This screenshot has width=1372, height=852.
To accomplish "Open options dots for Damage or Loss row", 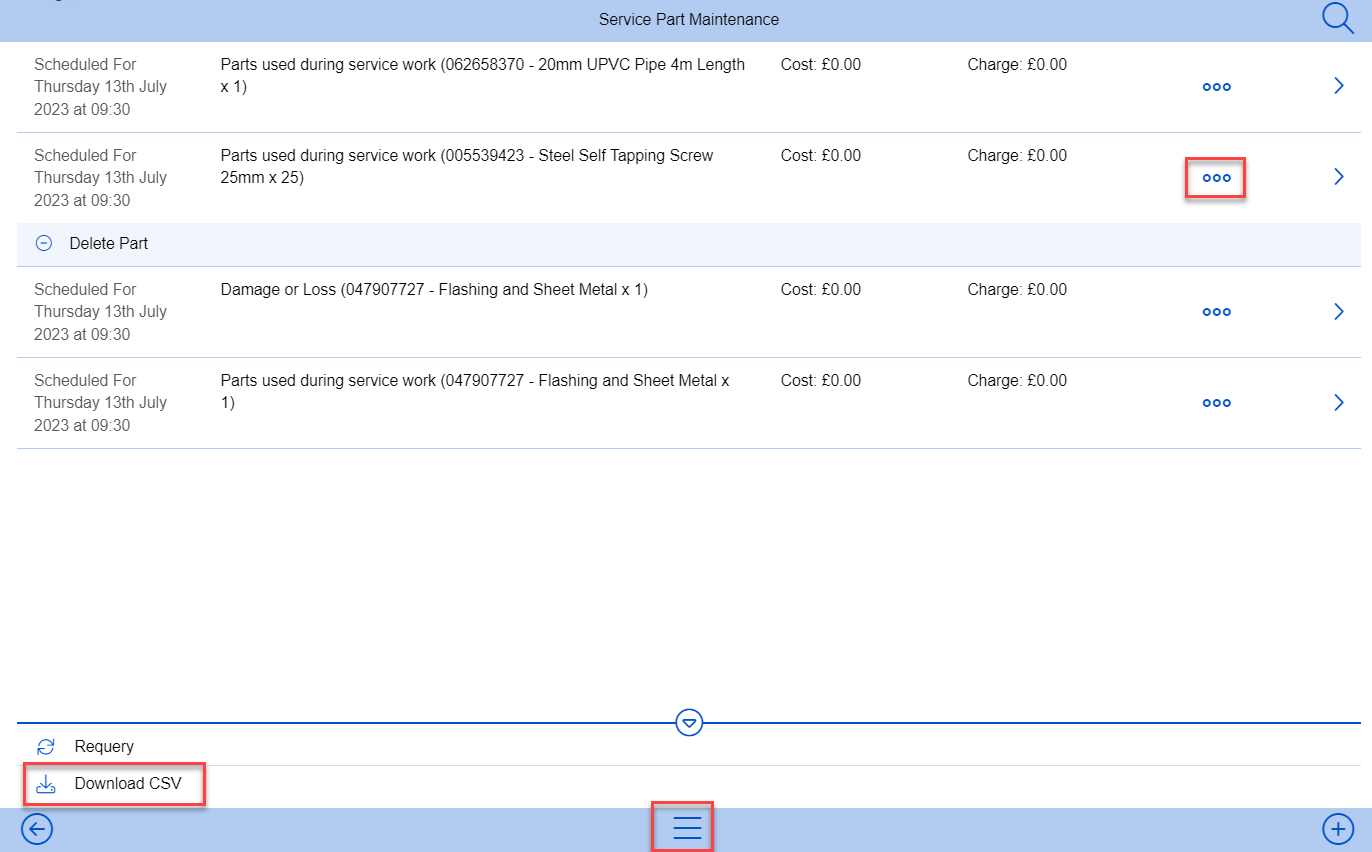I will [1216, 312].
